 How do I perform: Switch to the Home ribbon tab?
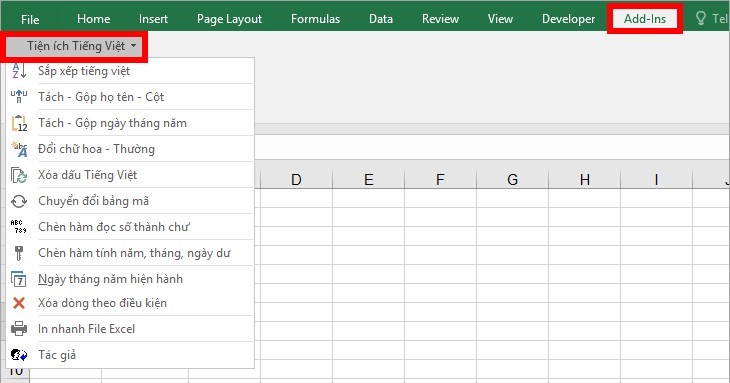click(94, 19)
